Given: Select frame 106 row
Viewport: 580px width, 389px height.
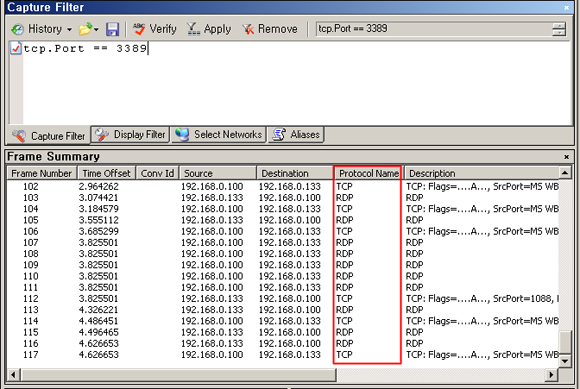Looking at the screenshot, I should tap(283, 231).
